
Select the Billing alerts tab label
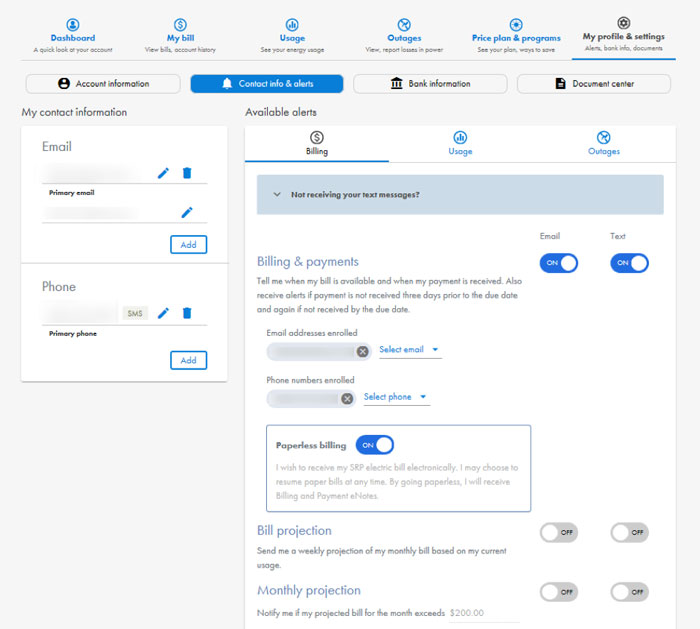(317, 151)
